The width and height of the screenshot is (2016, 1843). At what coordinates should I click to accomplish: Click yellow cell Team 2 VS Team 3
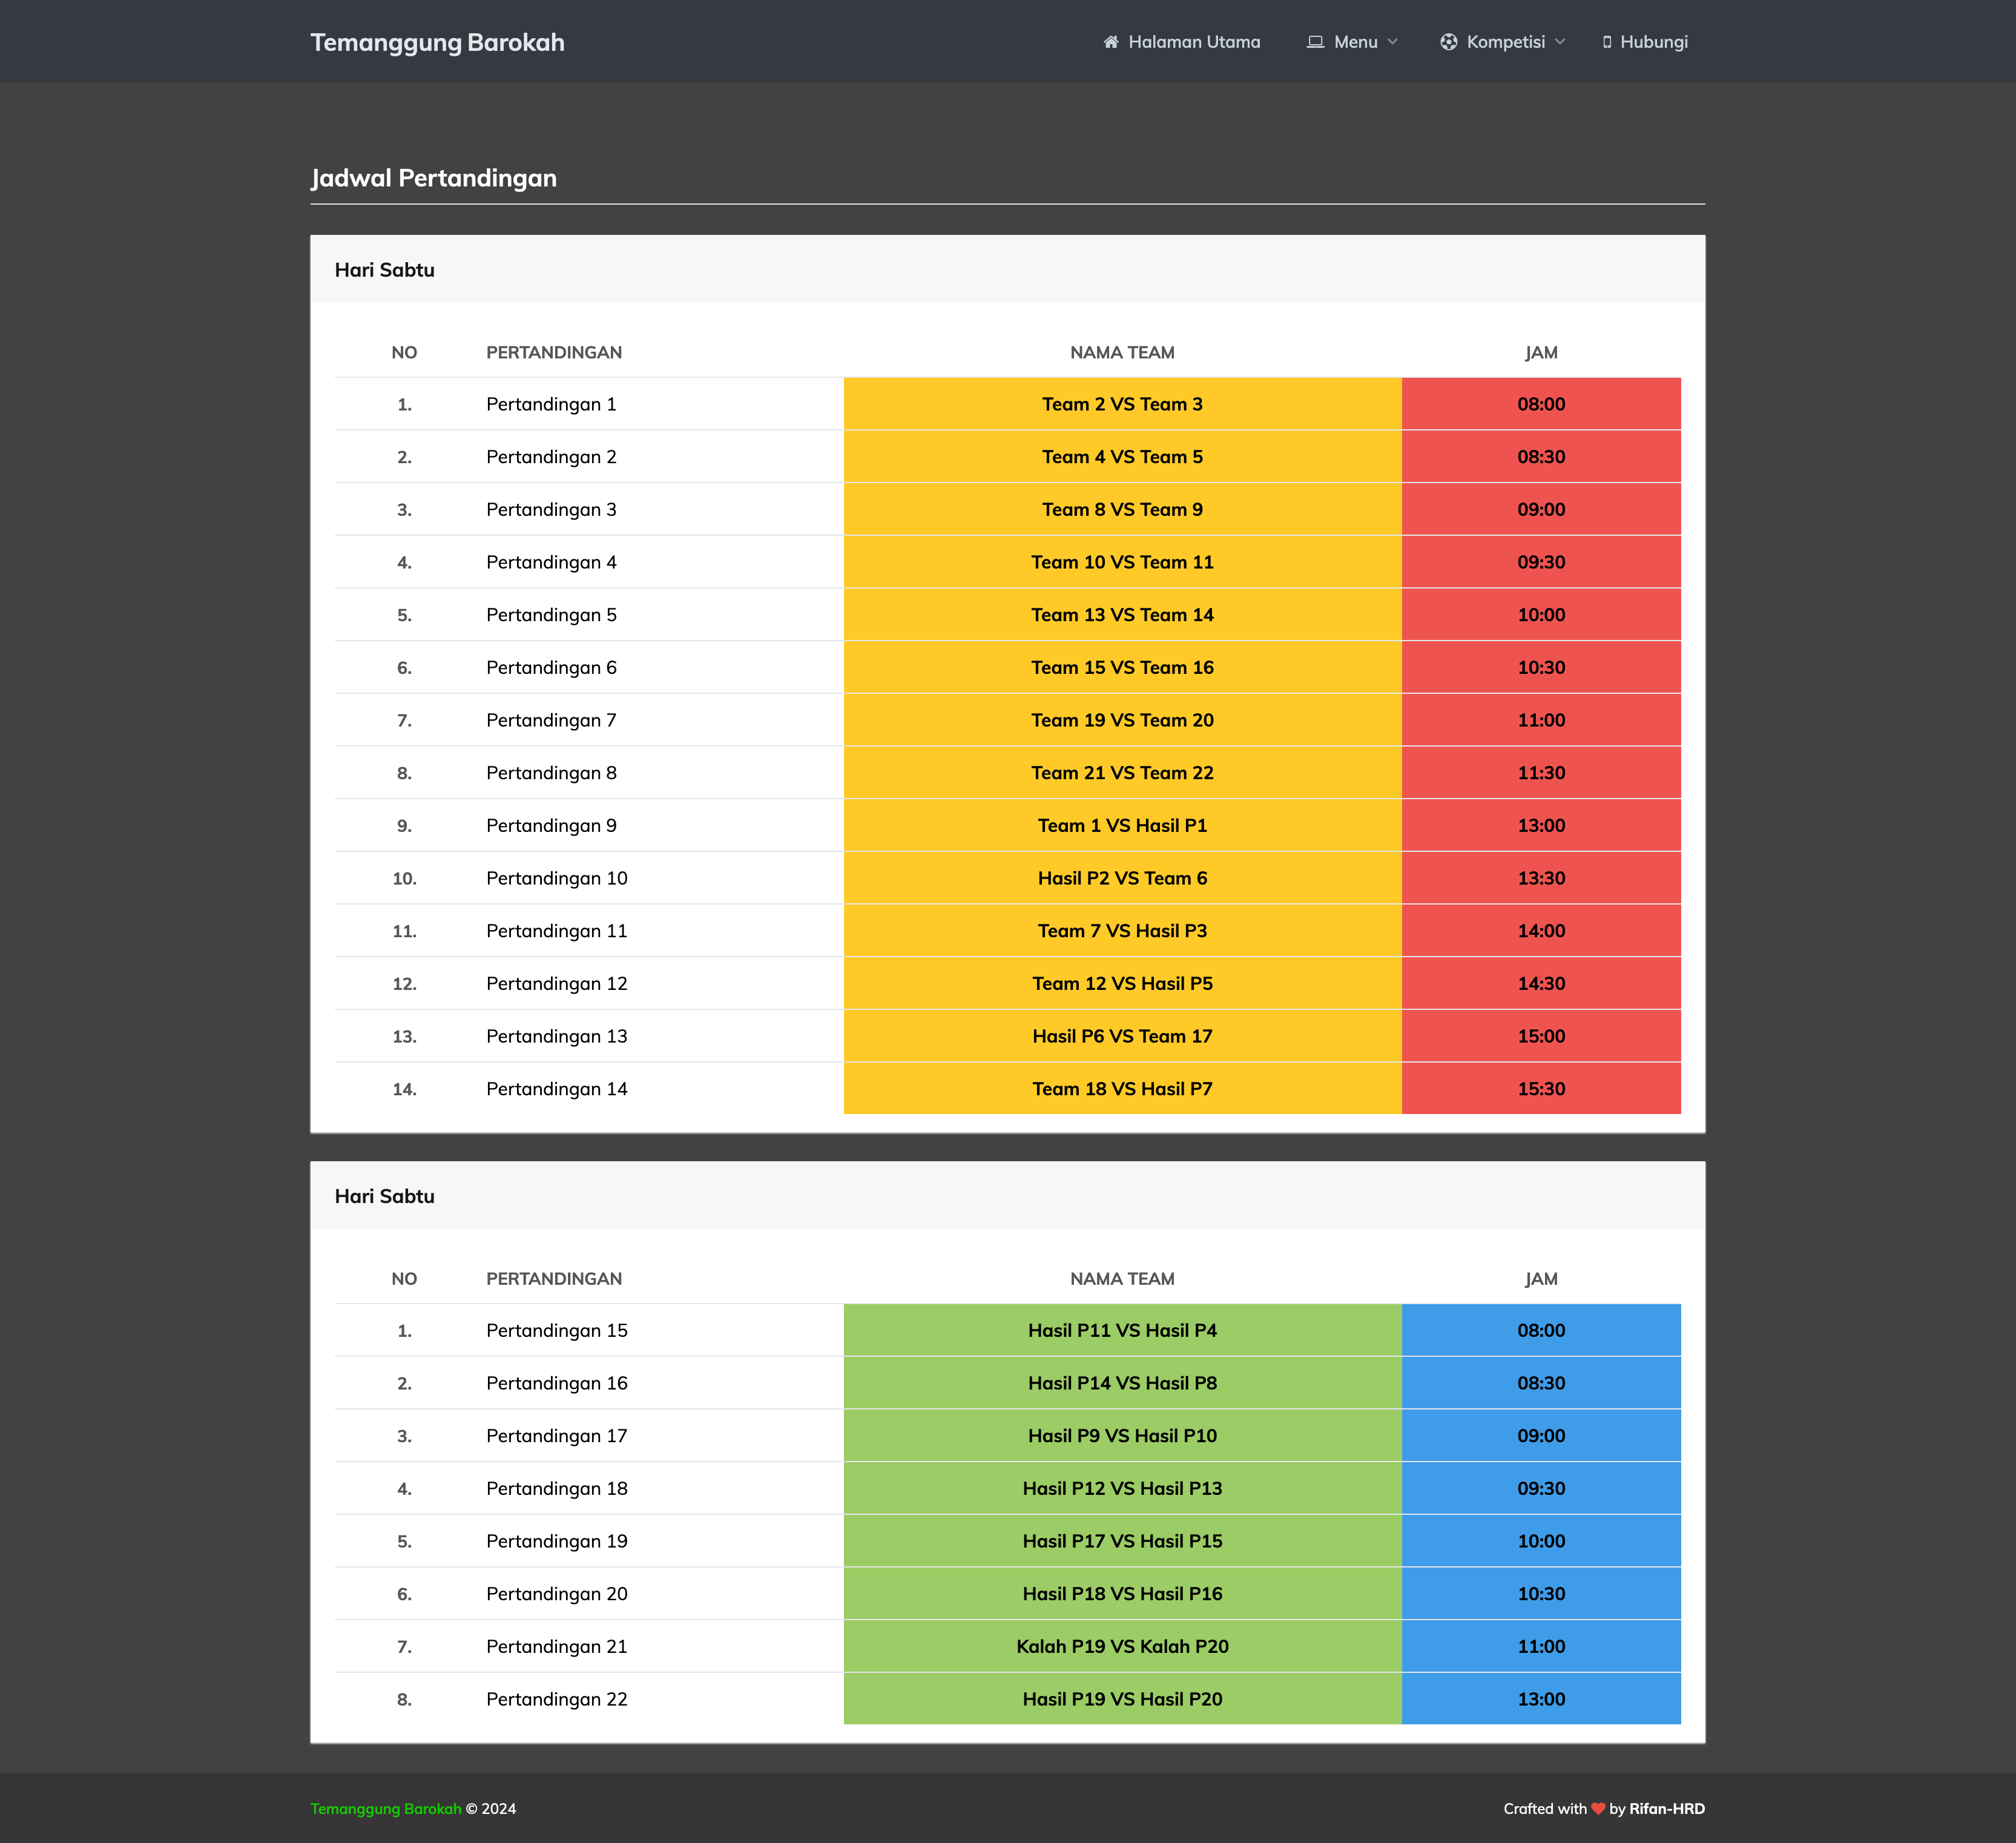1122,404
